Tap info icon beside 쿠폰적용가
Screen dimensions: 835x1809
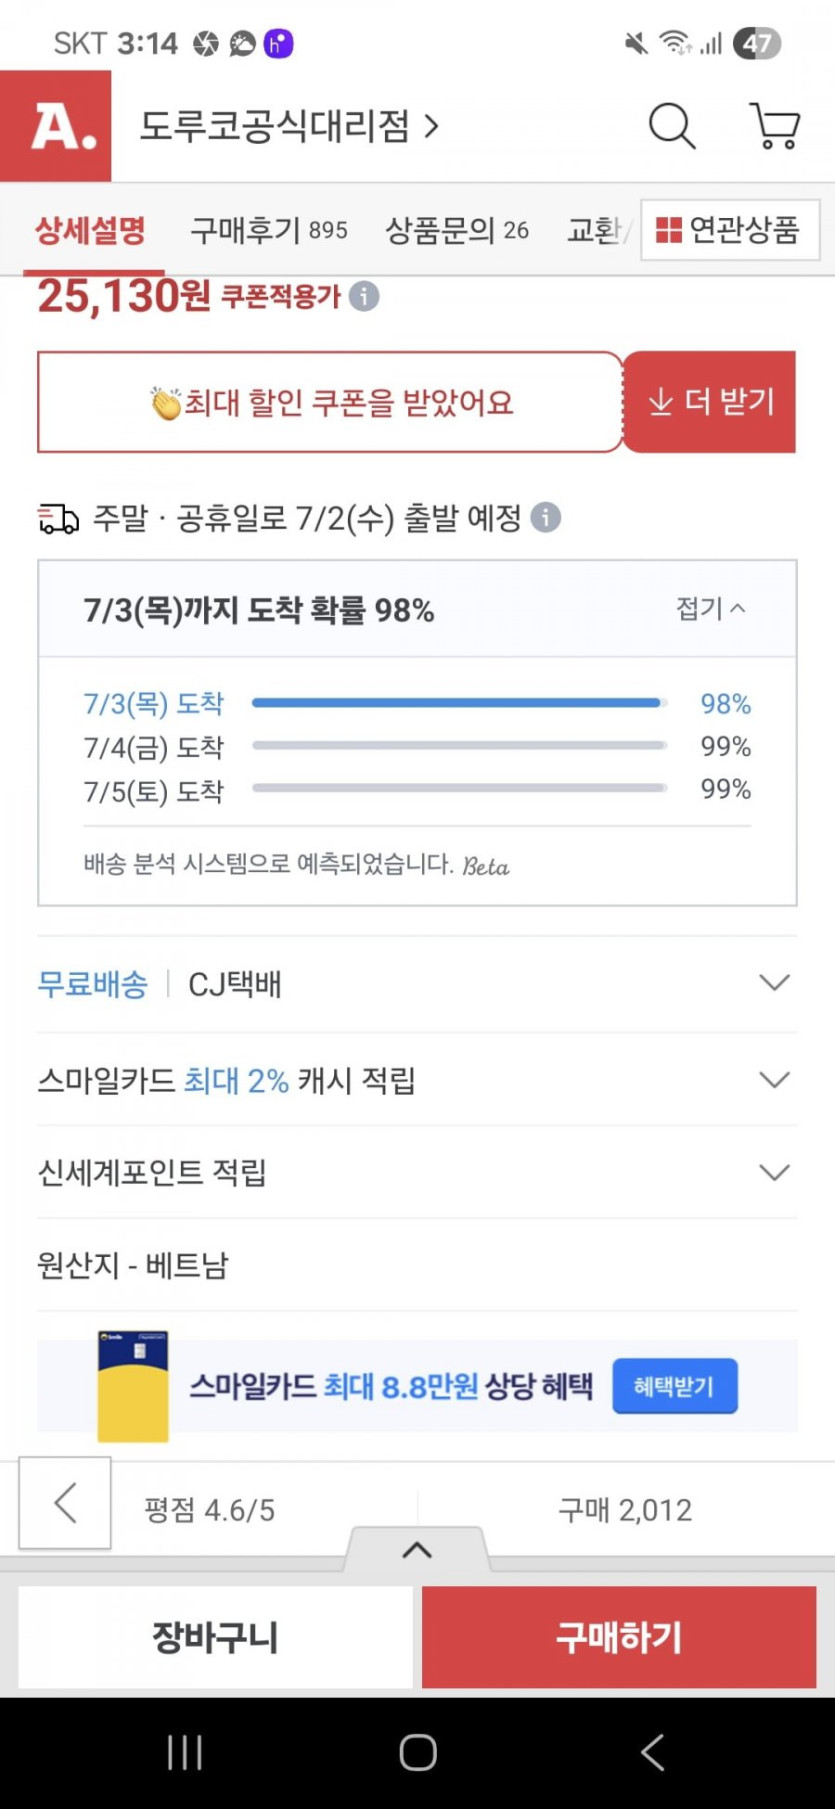[x=364, y=296]
